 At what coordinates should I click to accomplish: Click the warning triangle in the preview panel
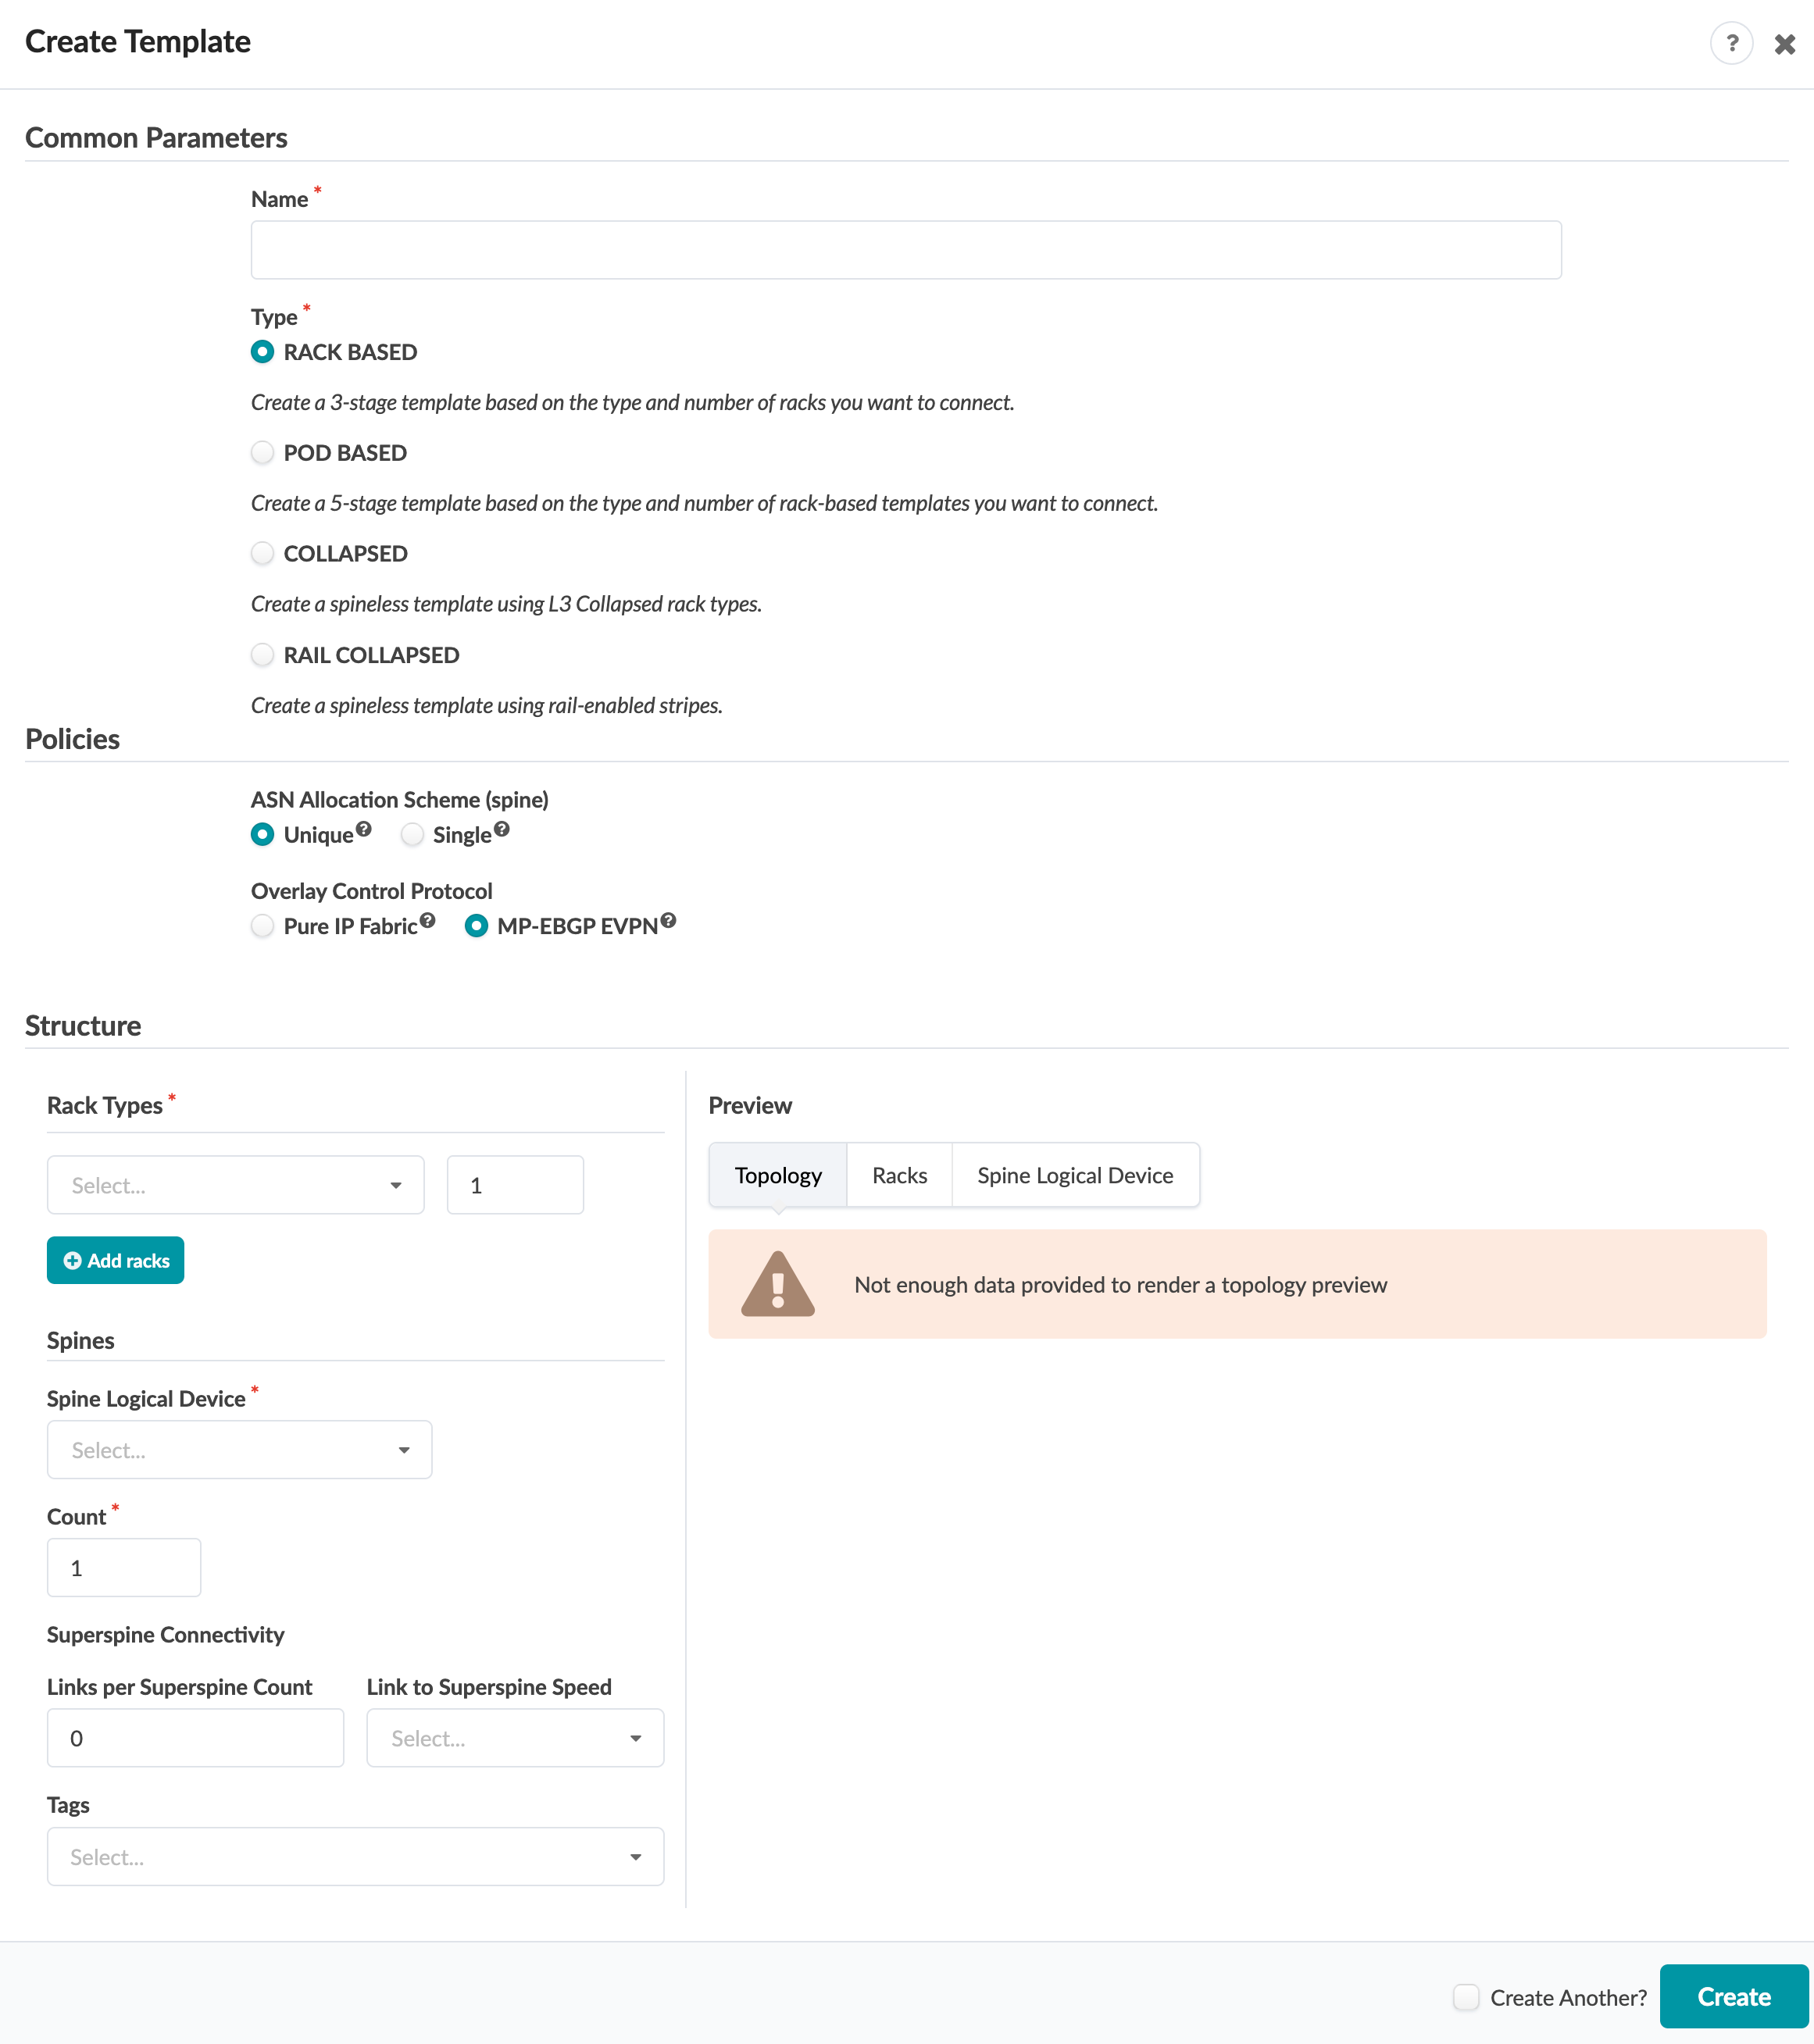coord(778,1285)
